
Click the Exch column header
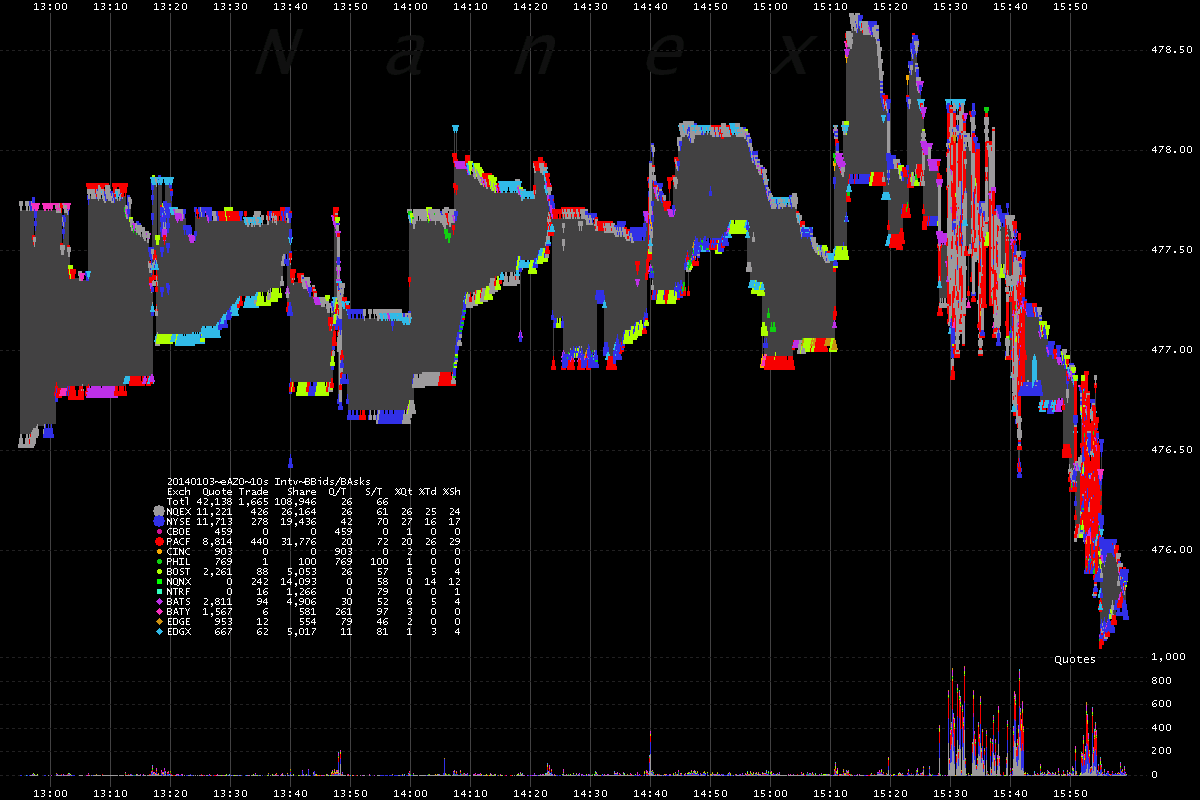pyautogui.click(x=179, y=491)
